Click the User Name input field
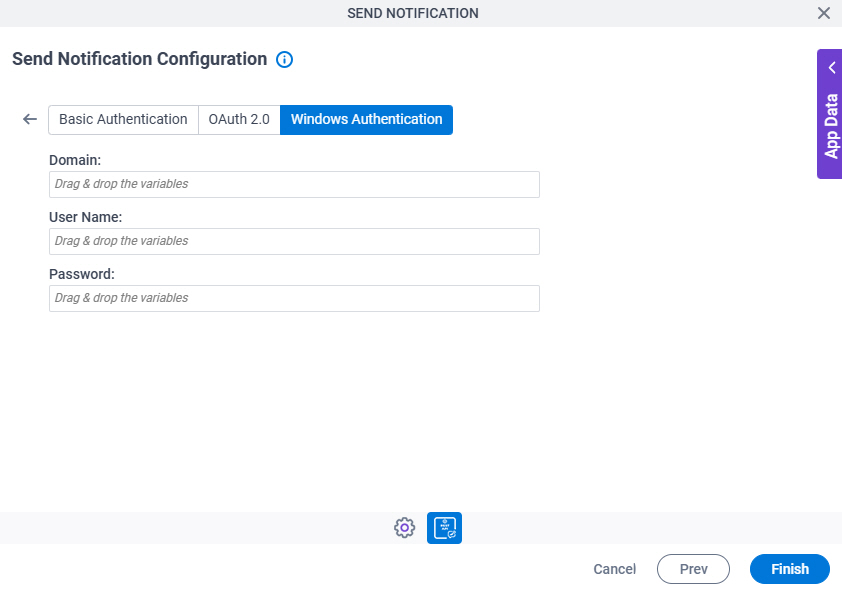 coord(294,241)
